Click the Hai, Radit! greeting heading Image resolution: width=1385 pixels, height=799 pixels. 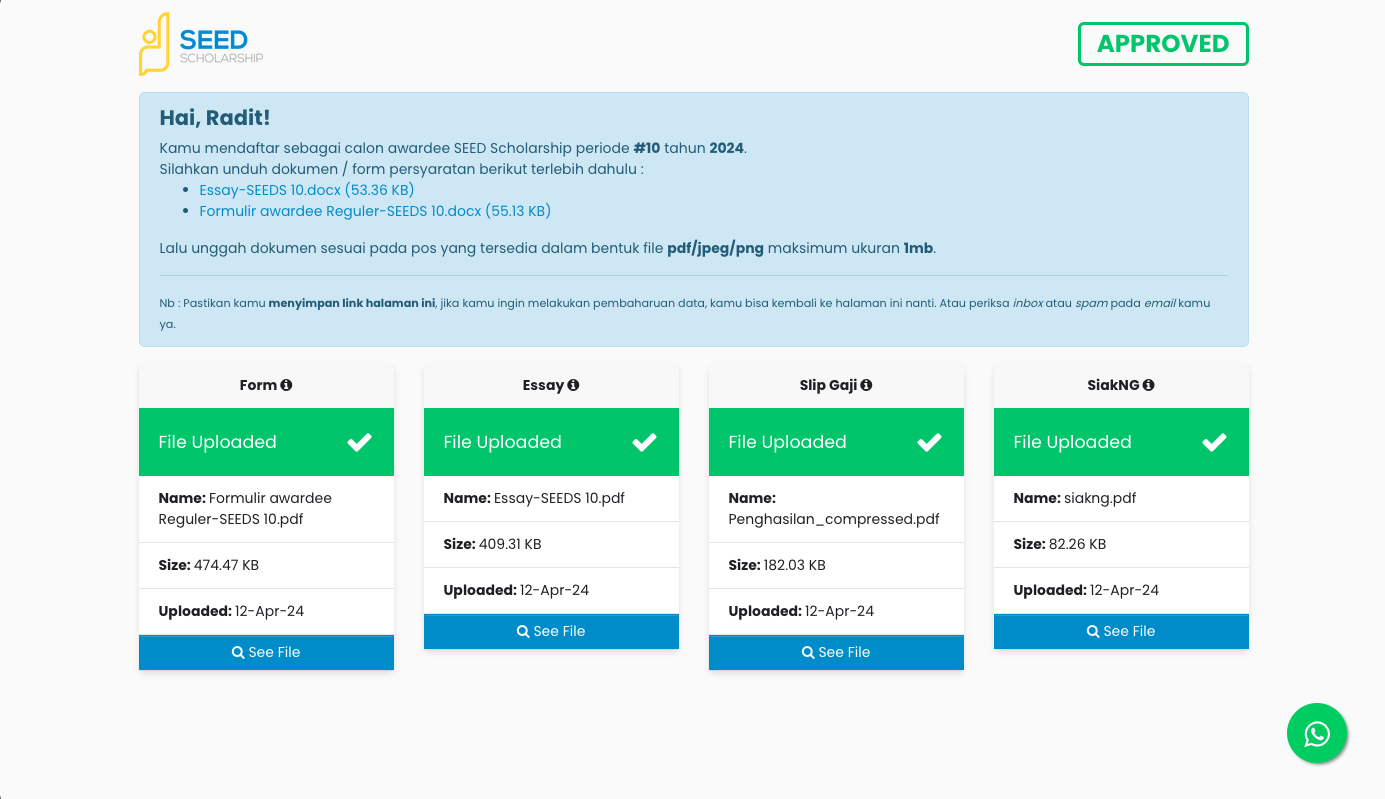[x=215, y=117]
